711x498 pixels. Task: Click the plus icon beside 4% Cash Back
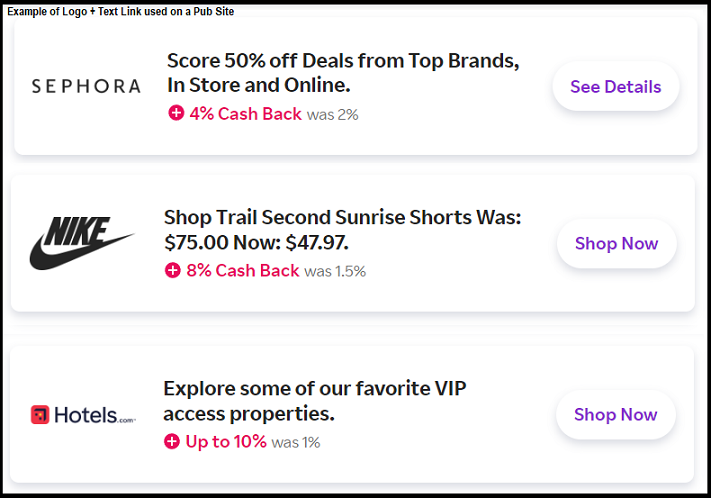tap(176, 114)
